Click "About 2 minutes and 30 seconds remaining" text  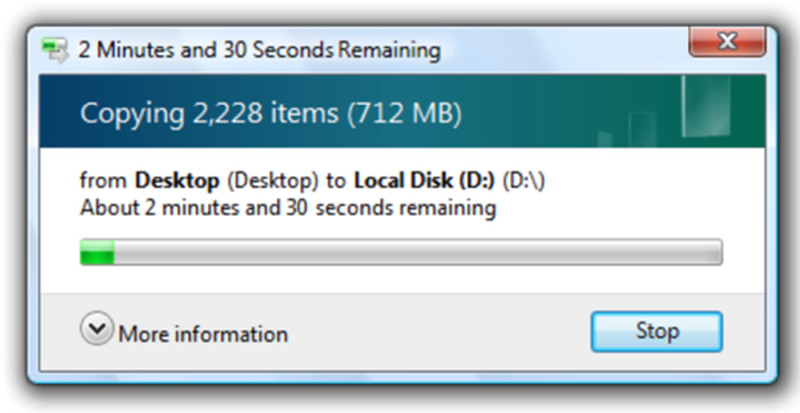pos(288,208)
